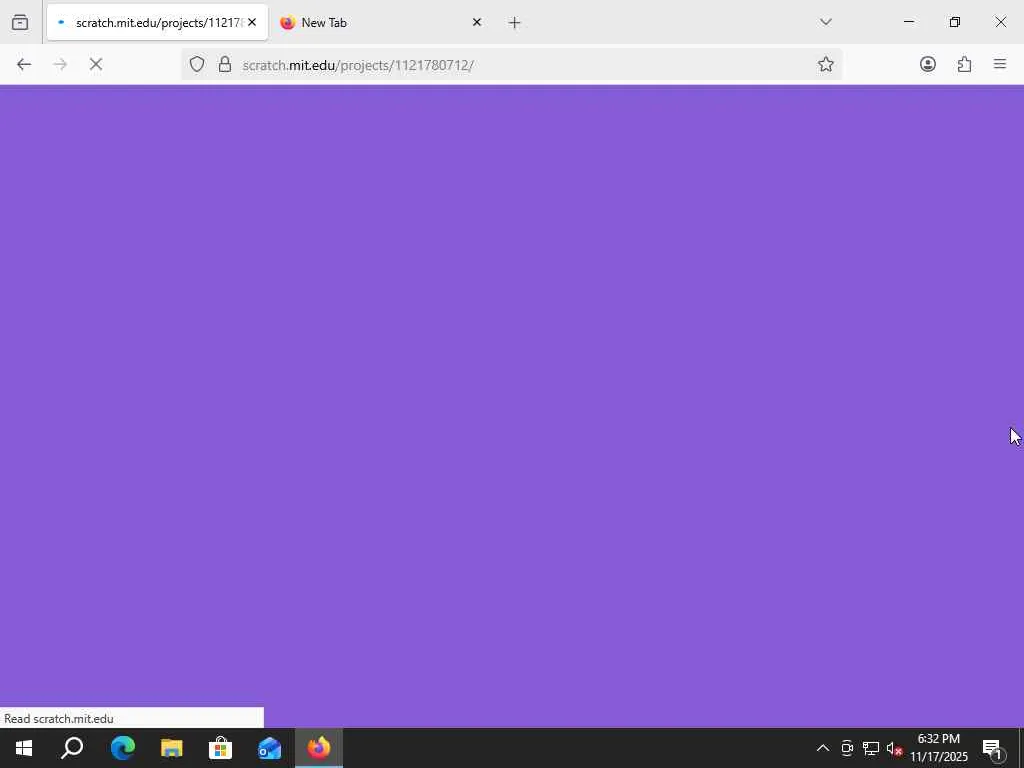1024x768 pixels.
Task: Switch to the scratch.mit.edu projects tab
Action: (x=157, y=22)
